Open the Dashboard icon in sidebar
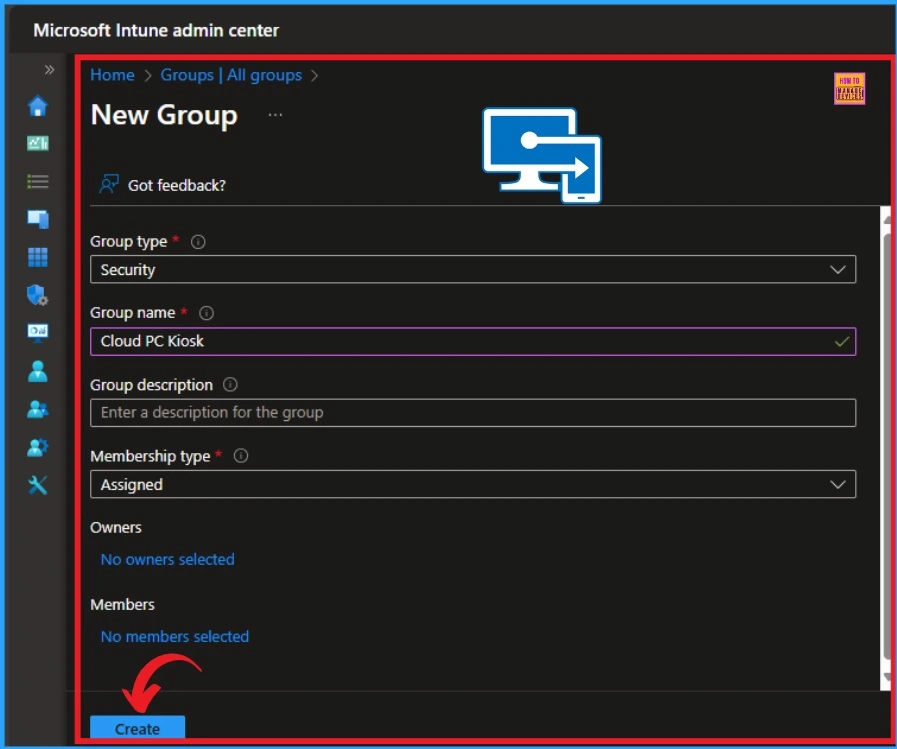The image size is (897, 749). [x=38, y=143]
